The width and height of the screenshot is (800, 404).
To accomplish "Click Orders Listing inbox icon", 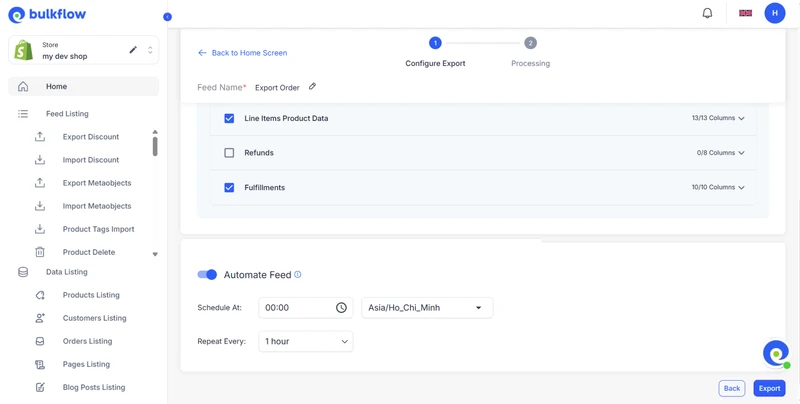I will click(40, 341).
